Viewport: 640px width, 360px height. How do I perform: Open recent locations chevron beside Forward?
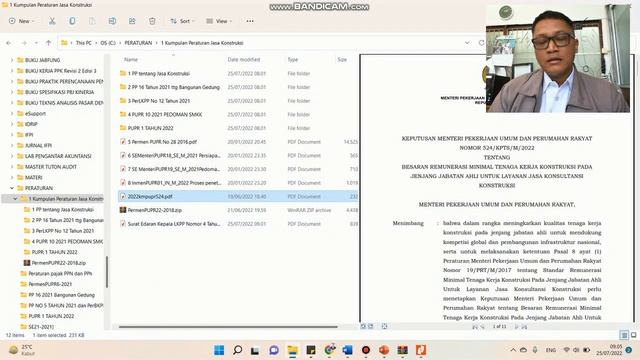(x=36, y=43)
